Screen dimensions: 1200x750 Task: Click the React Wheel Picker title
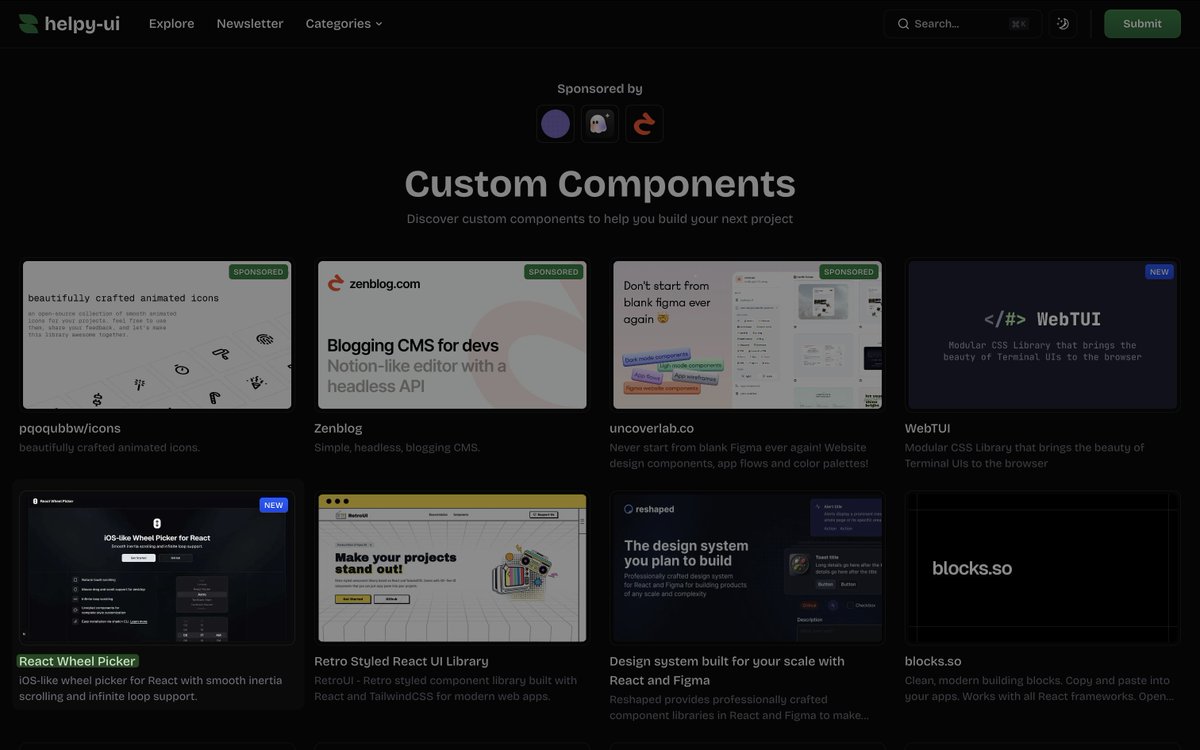pyautogui.click(x=77, y=661)
